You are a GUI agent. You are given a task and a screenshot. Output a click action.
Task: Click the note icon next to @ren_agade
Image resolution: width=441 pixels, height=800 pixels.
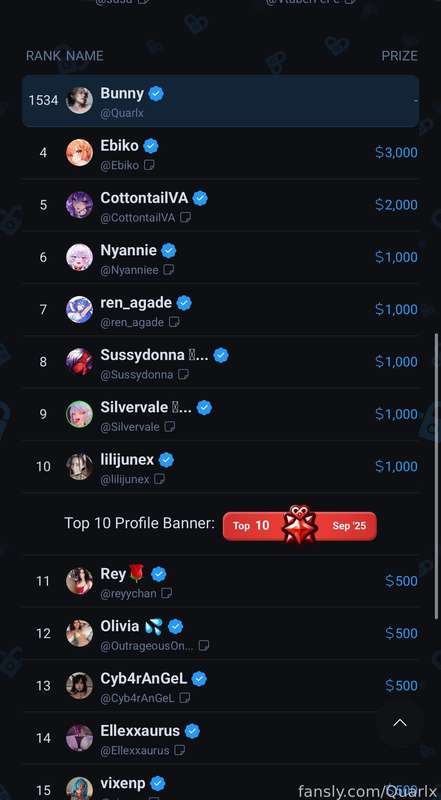point(174,322)
